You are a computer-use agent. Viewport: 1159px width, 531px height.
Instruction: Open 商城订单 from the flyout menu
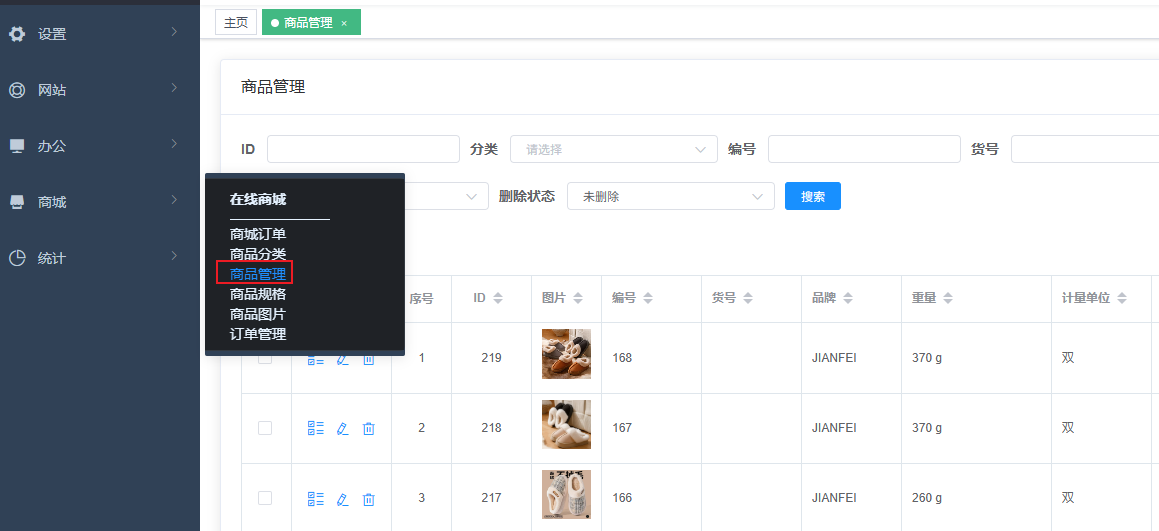pyautogui.click(x=258, y=234)
